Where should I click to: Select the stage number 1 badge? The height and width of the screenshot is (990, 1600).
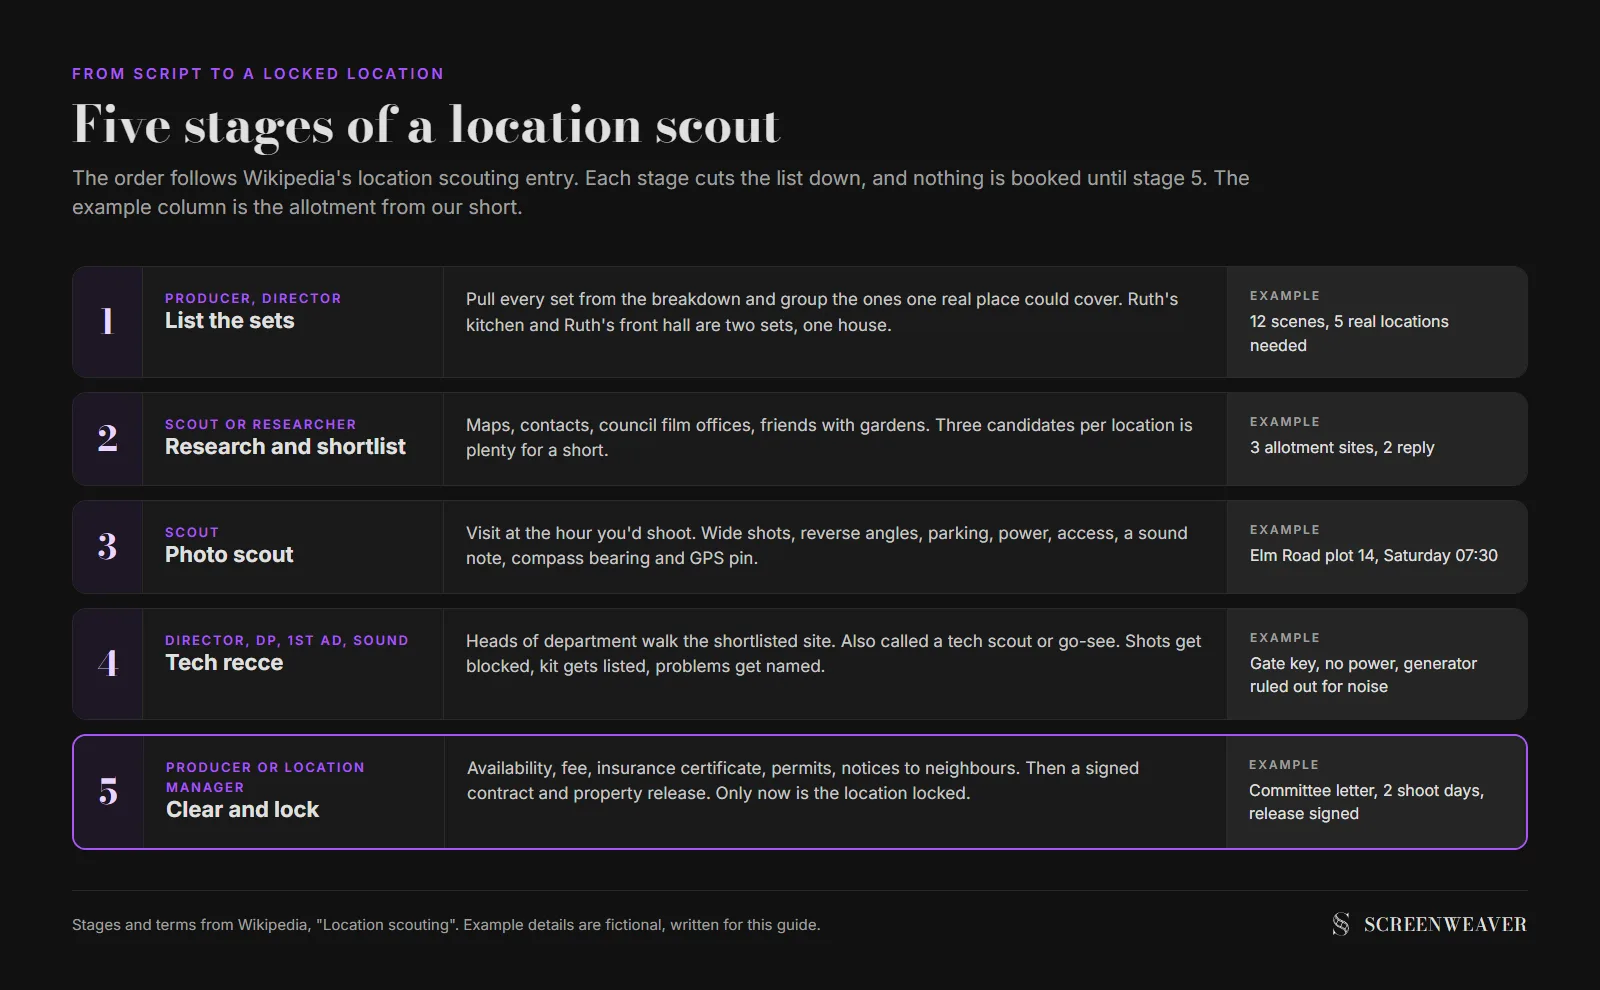(107, 322)
